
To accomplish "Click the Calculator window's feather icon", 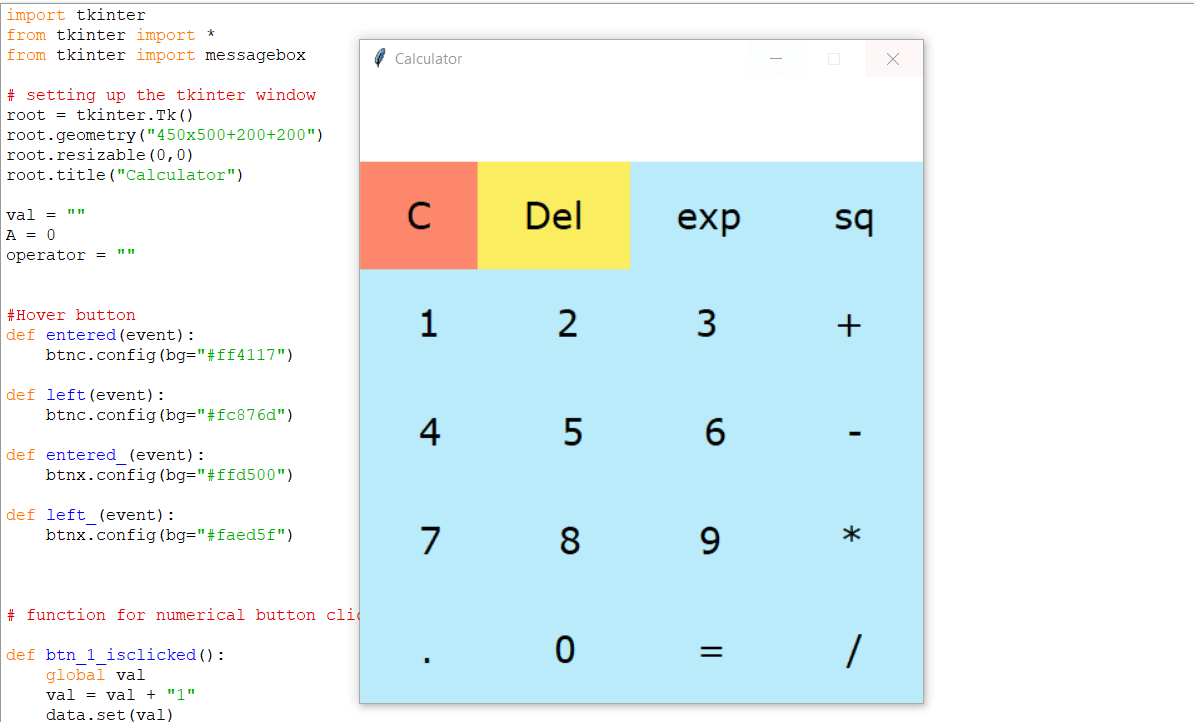I will tap(379, 58).
